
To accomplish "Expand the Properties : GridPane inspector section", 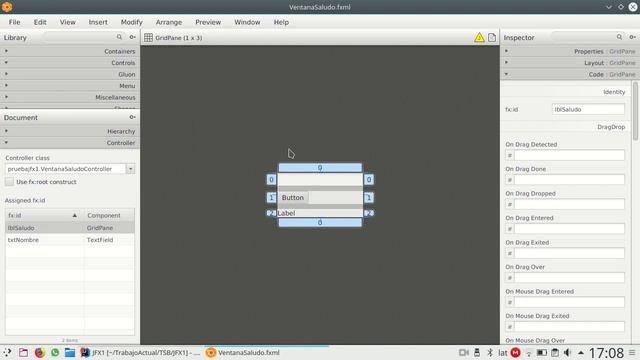I will (x=569, y=51).
